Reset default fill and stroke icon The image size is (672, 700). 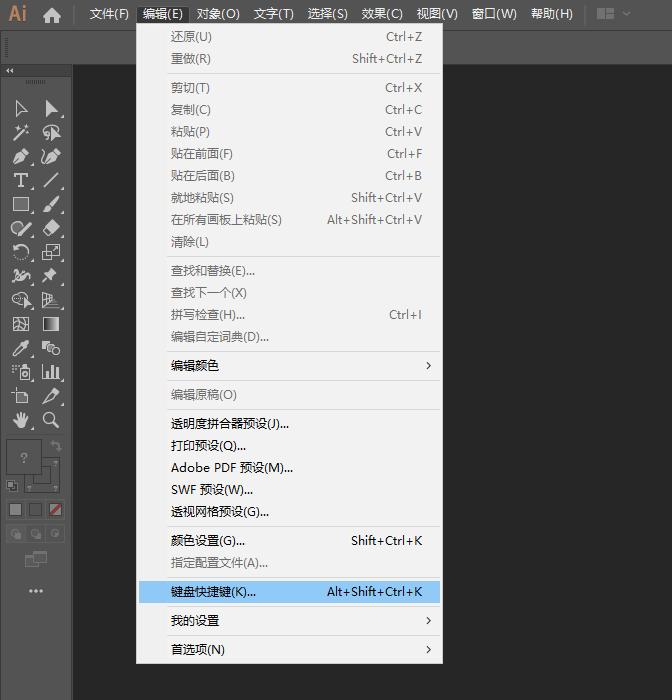[x=12, y=486]
